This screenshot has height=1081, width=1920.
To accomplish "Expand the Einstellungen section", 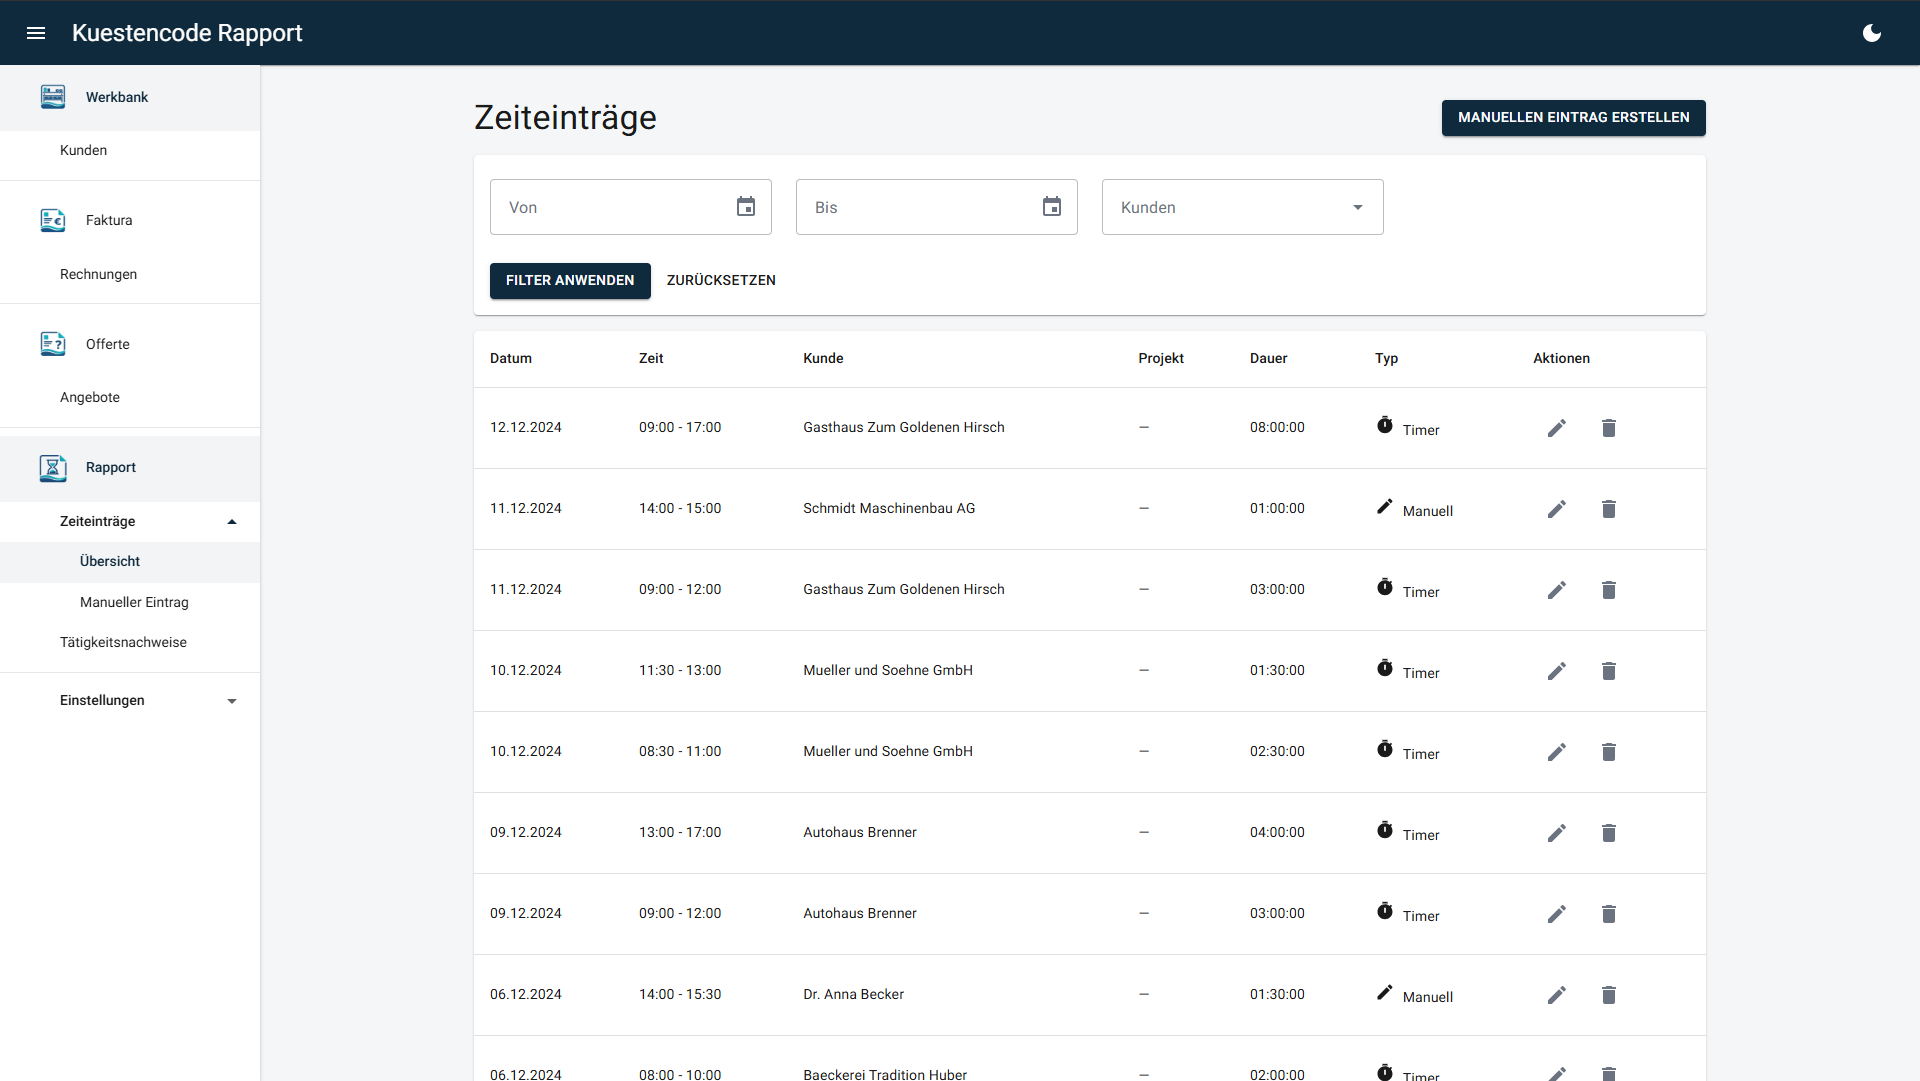I will (x=232, y=701).
